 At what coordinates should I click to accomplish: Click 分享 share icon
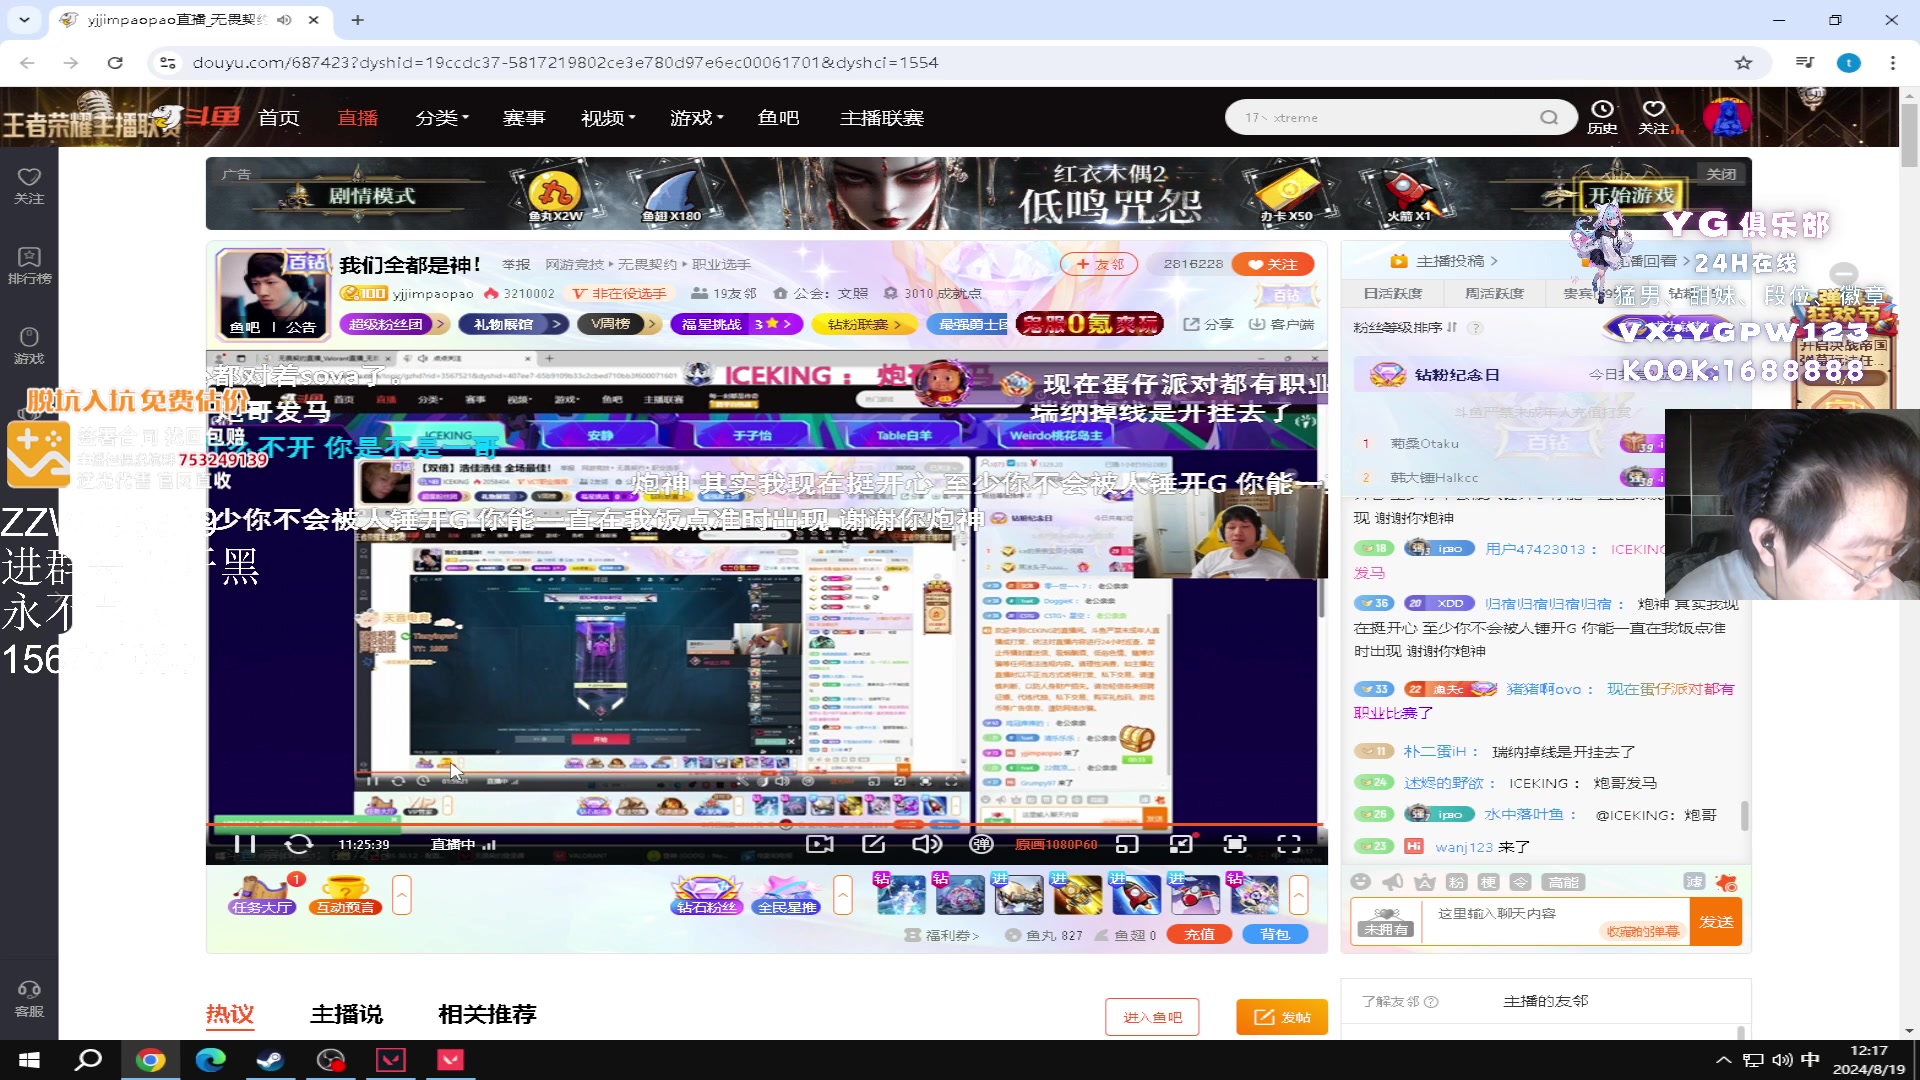pyautogui.click(x=1209, y=324)
